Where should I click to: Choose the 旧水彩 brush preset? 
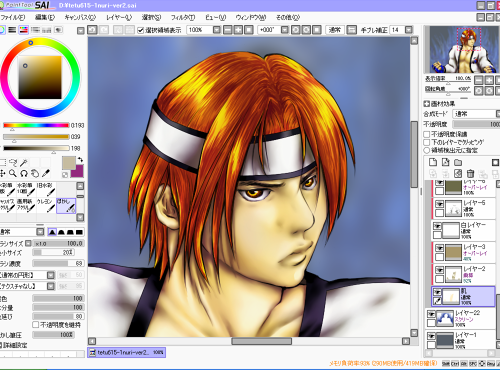click(x=46, y=189)
